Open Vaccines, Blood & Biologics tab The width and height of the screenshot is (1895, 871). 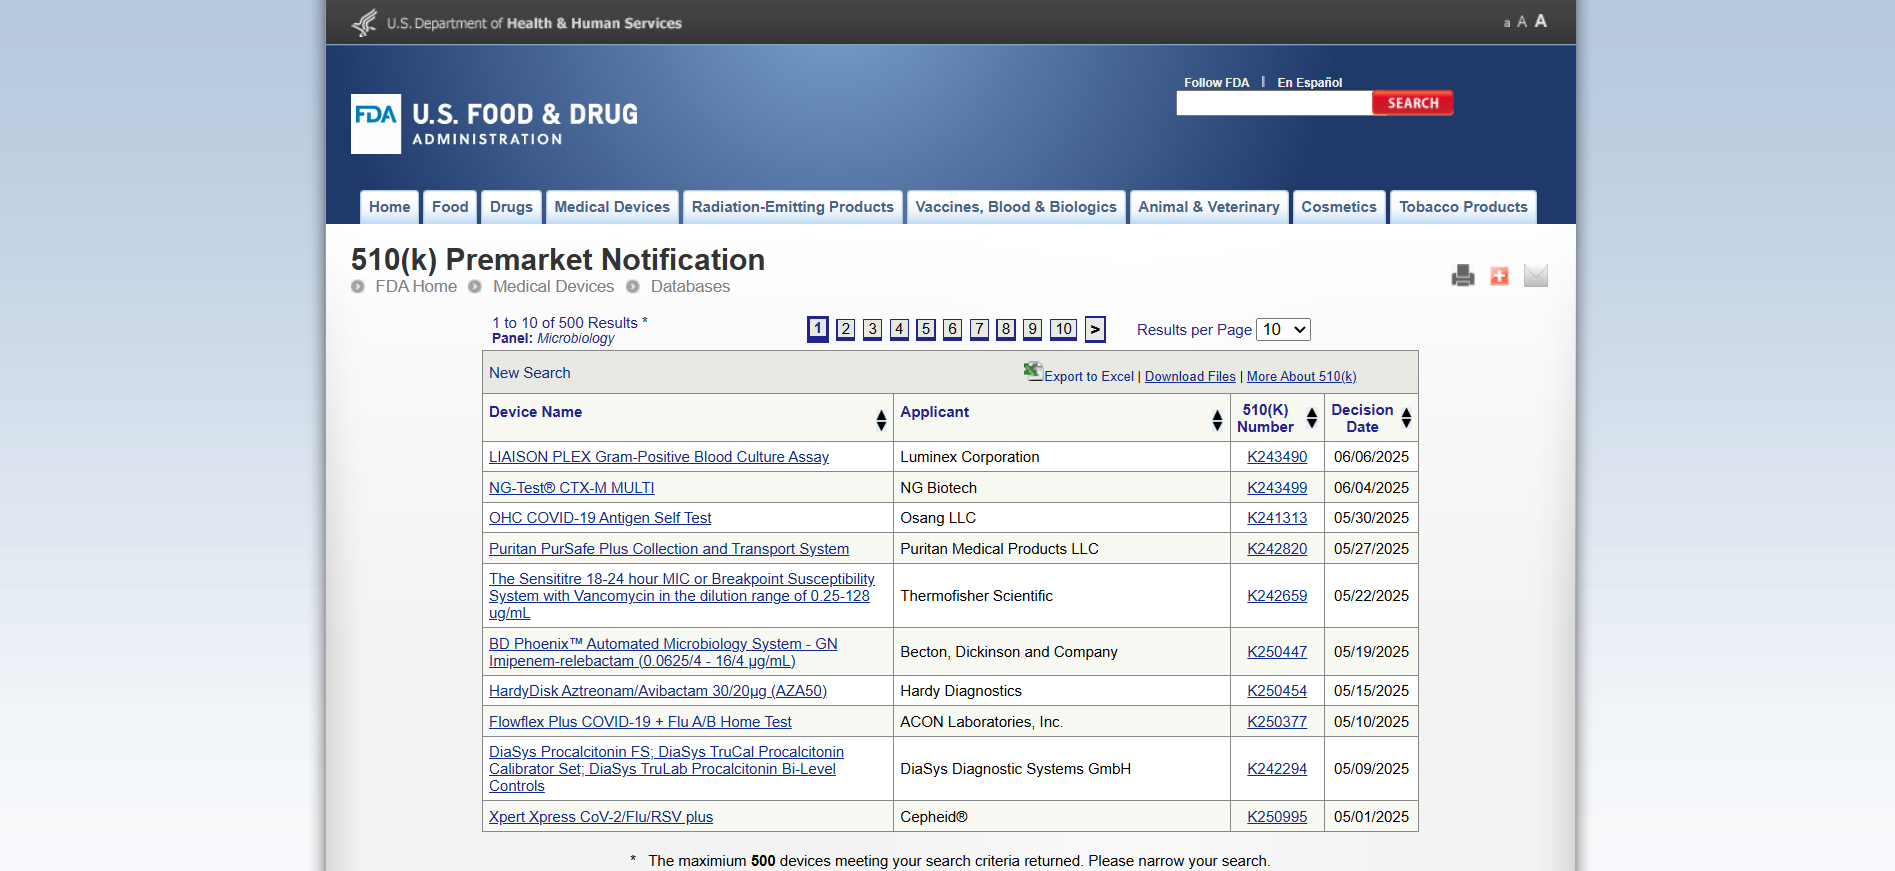click(x=1016, y=207)
